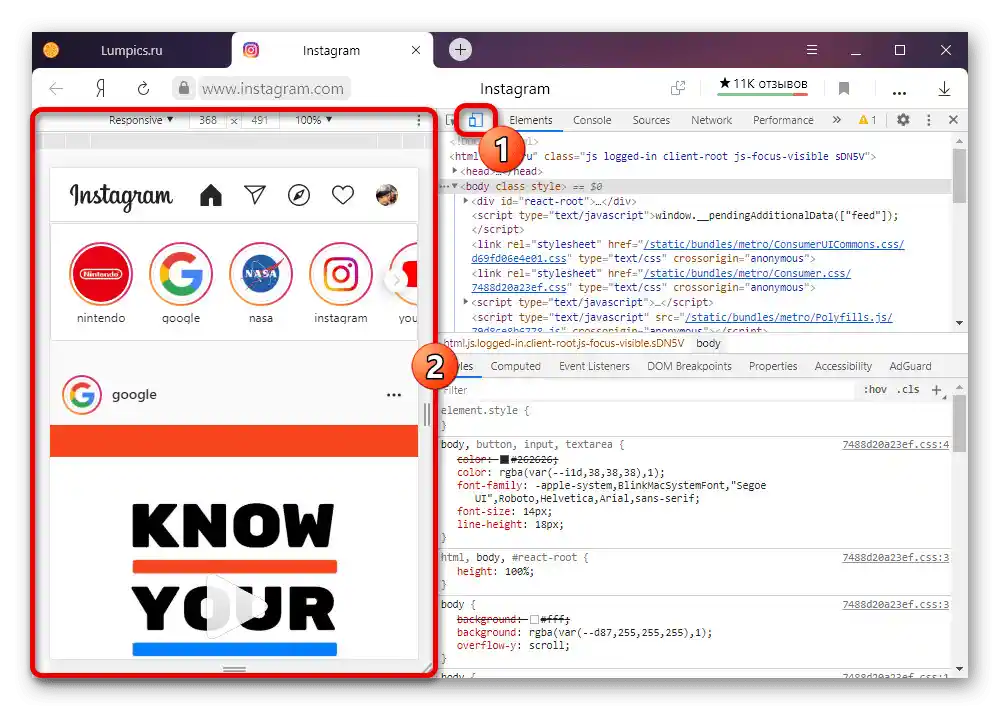Click the viewport height field 491
1000x710 pixels.
coord(260,120)
